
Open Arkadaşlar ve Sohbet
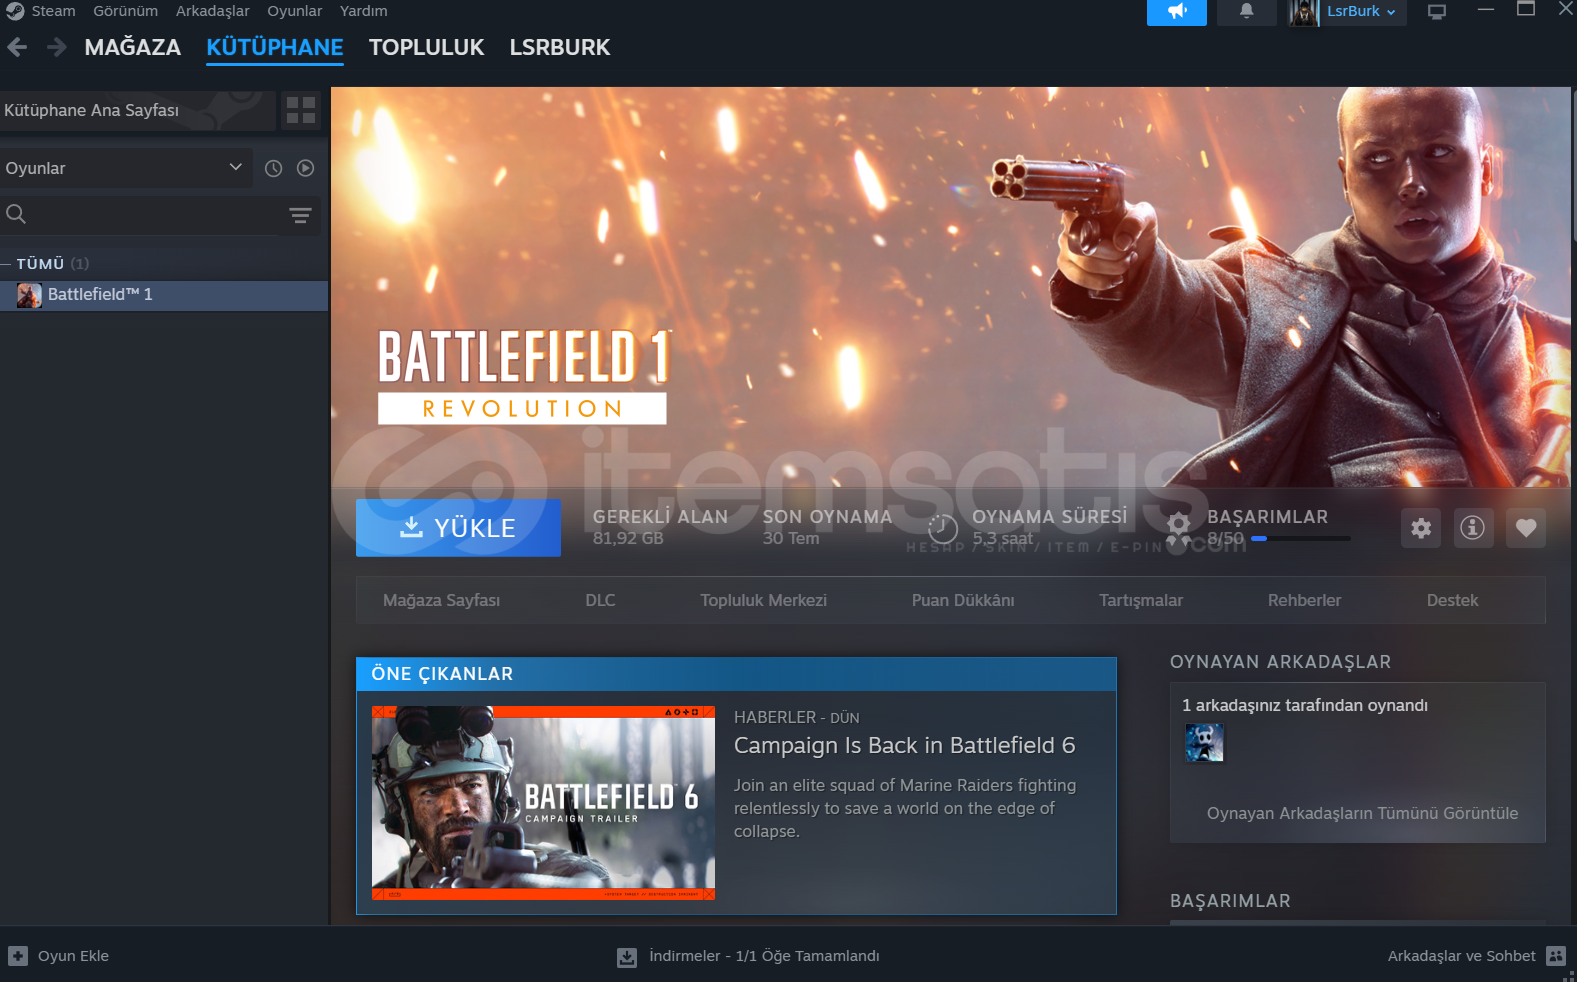pyautogui.click(x=1461, y=956)
